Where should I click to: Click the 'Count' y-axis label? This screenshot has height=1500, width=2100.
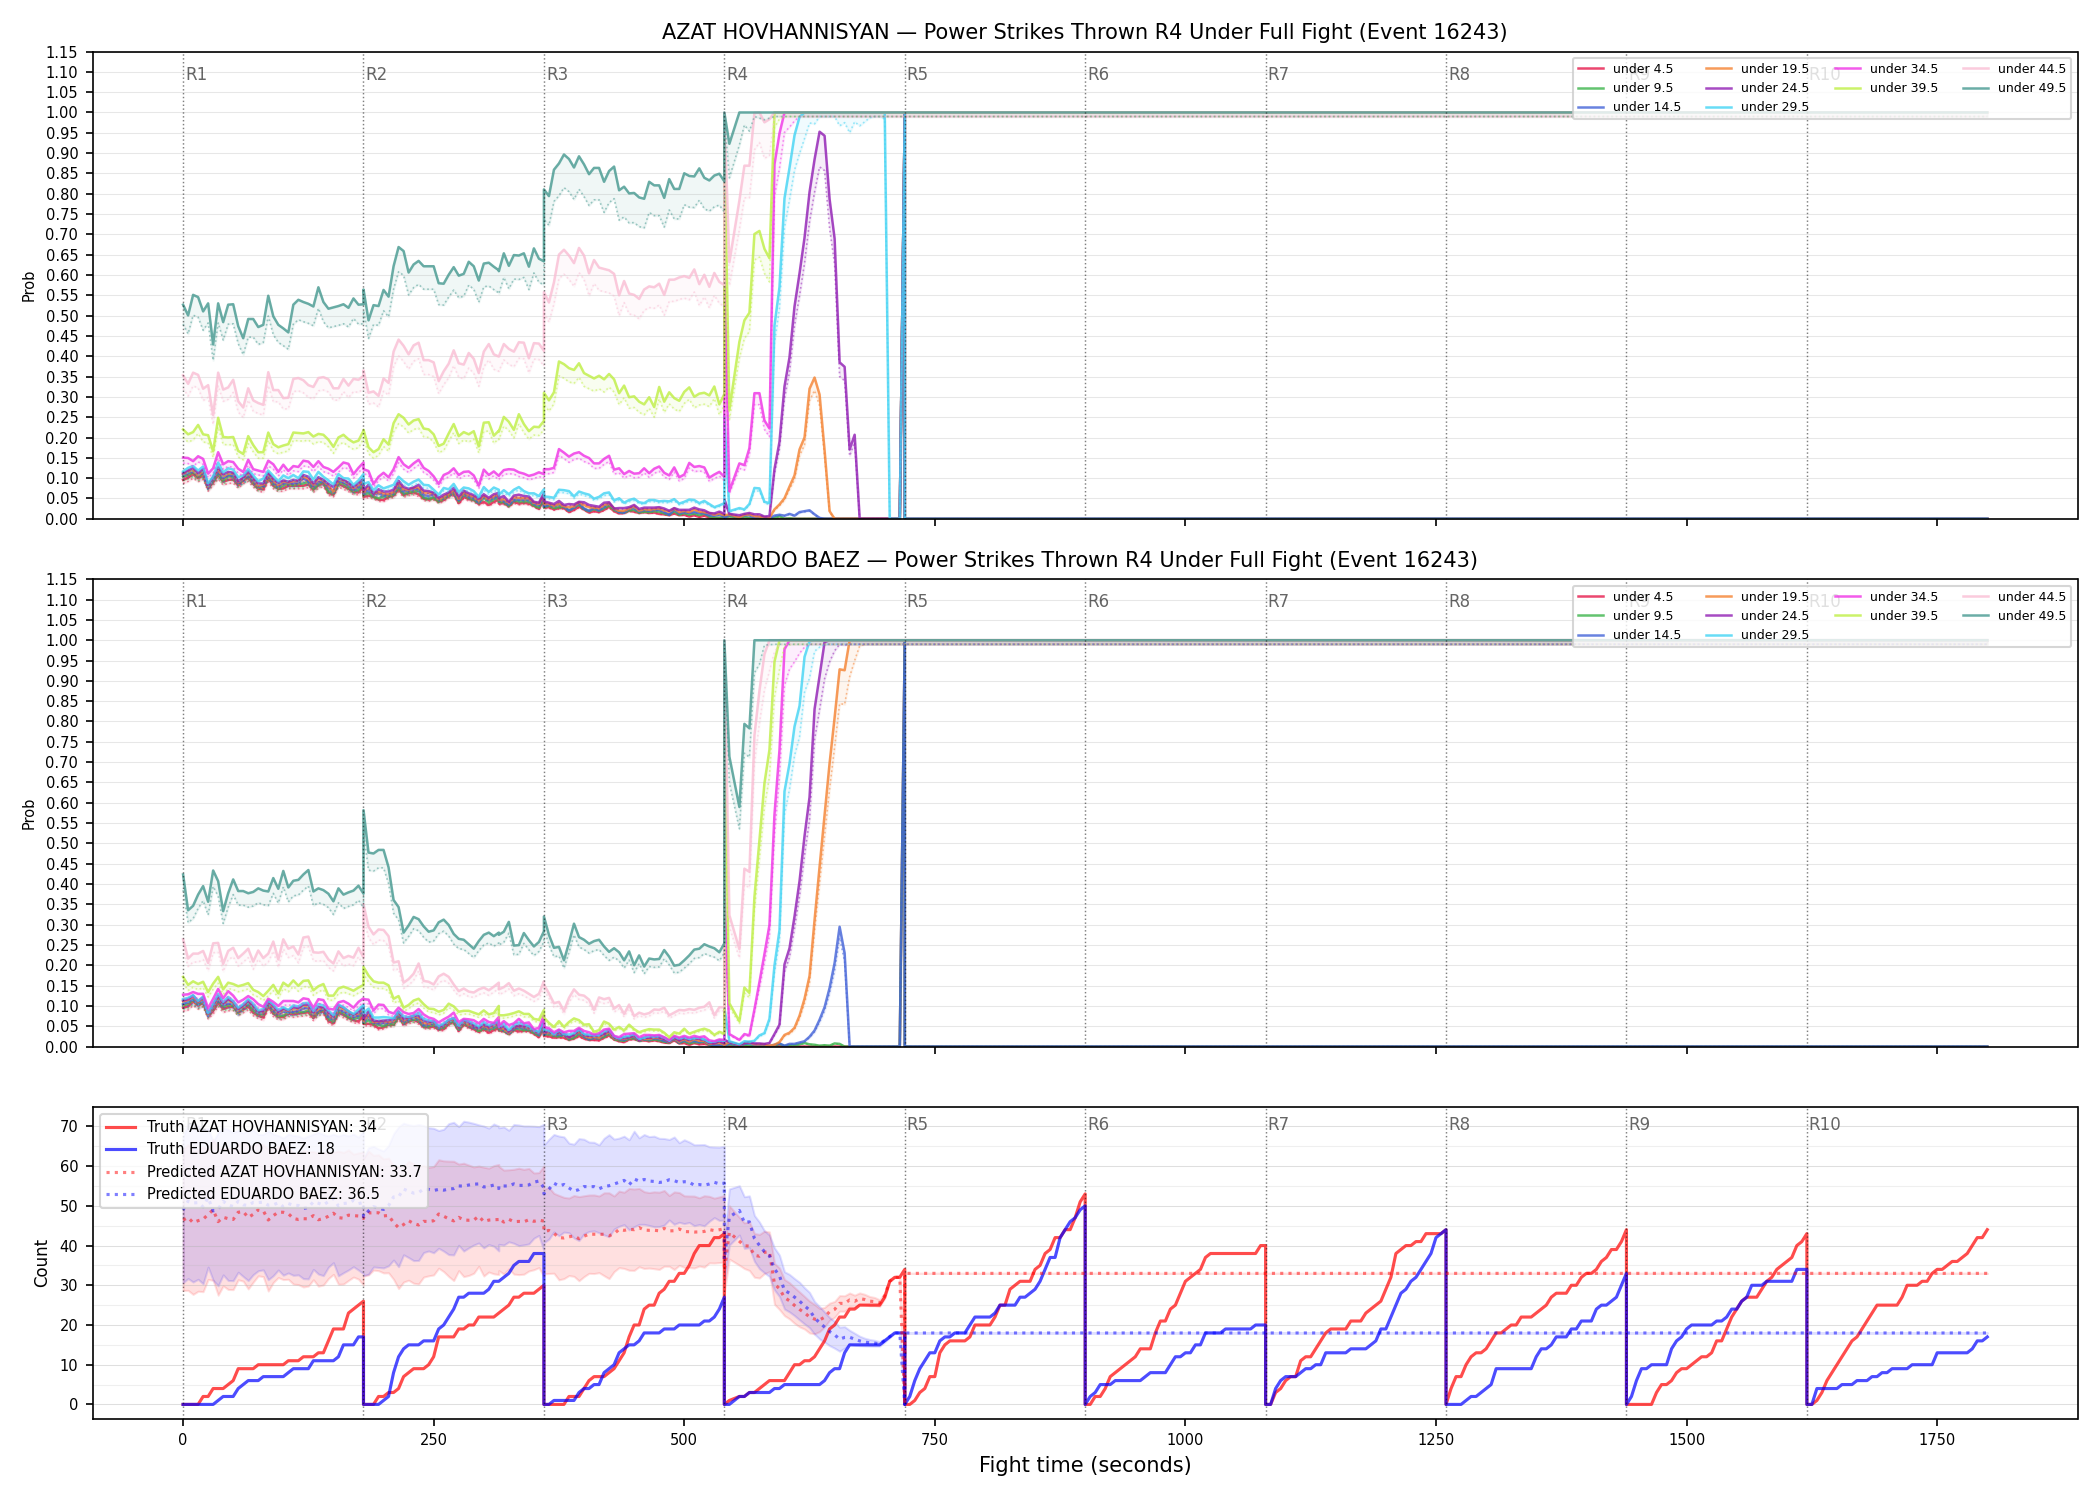click(41, 1264)
